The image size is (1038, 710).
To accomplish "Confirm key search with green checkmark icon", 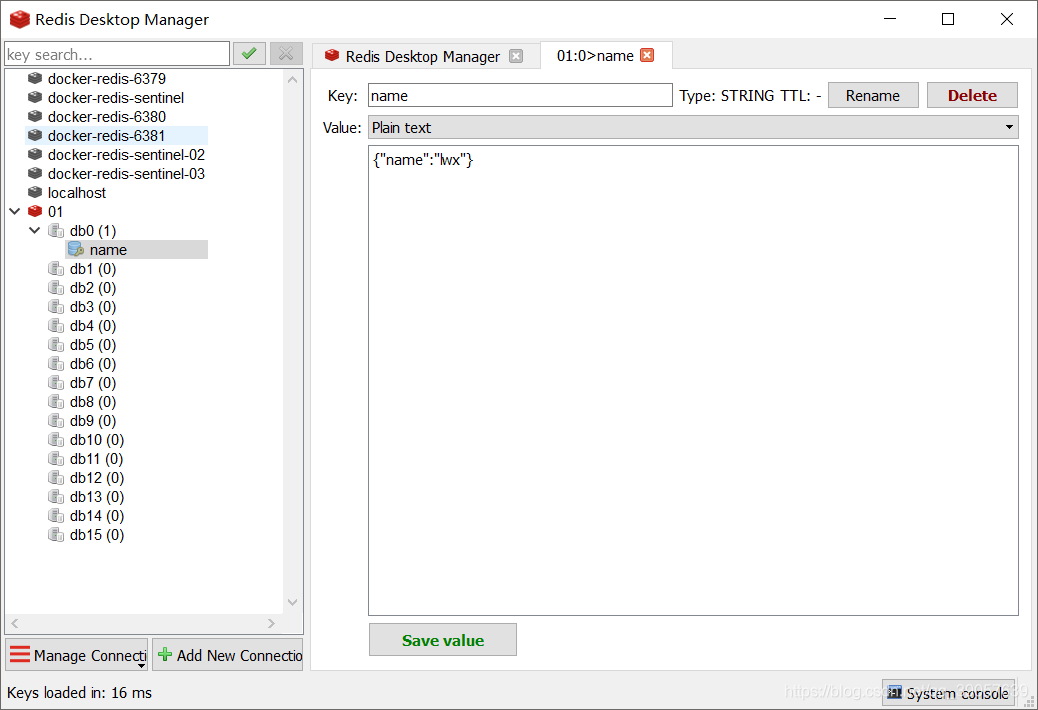I will 249,54.
